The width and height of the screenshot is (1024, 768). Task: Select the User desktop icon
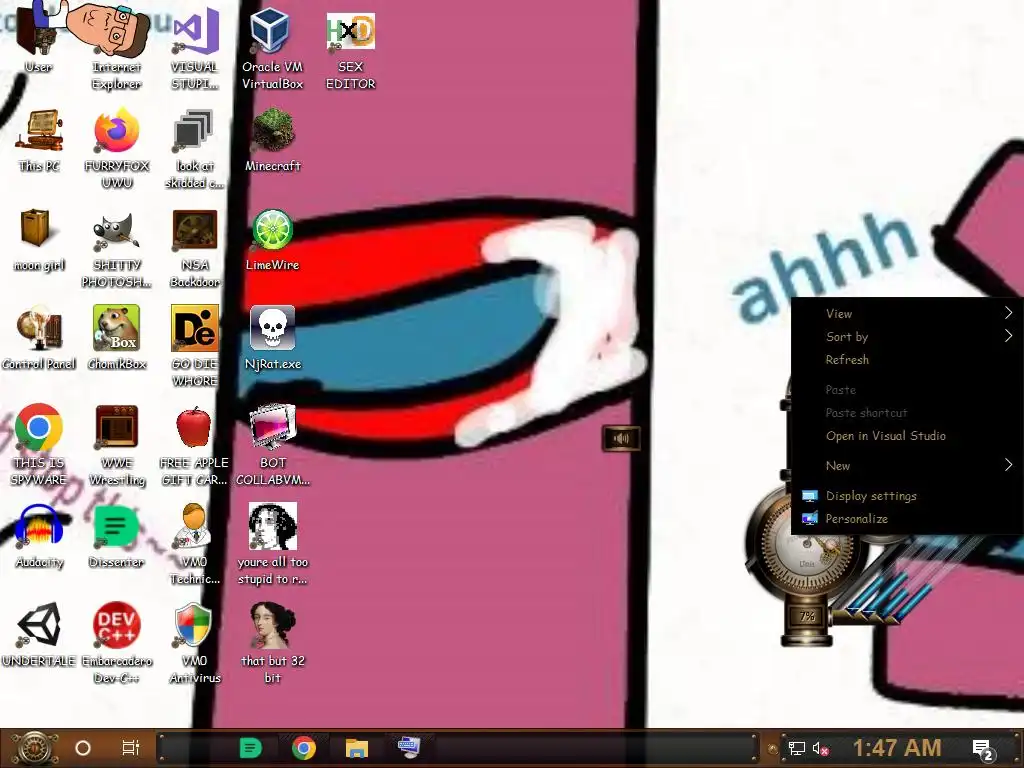38,39
